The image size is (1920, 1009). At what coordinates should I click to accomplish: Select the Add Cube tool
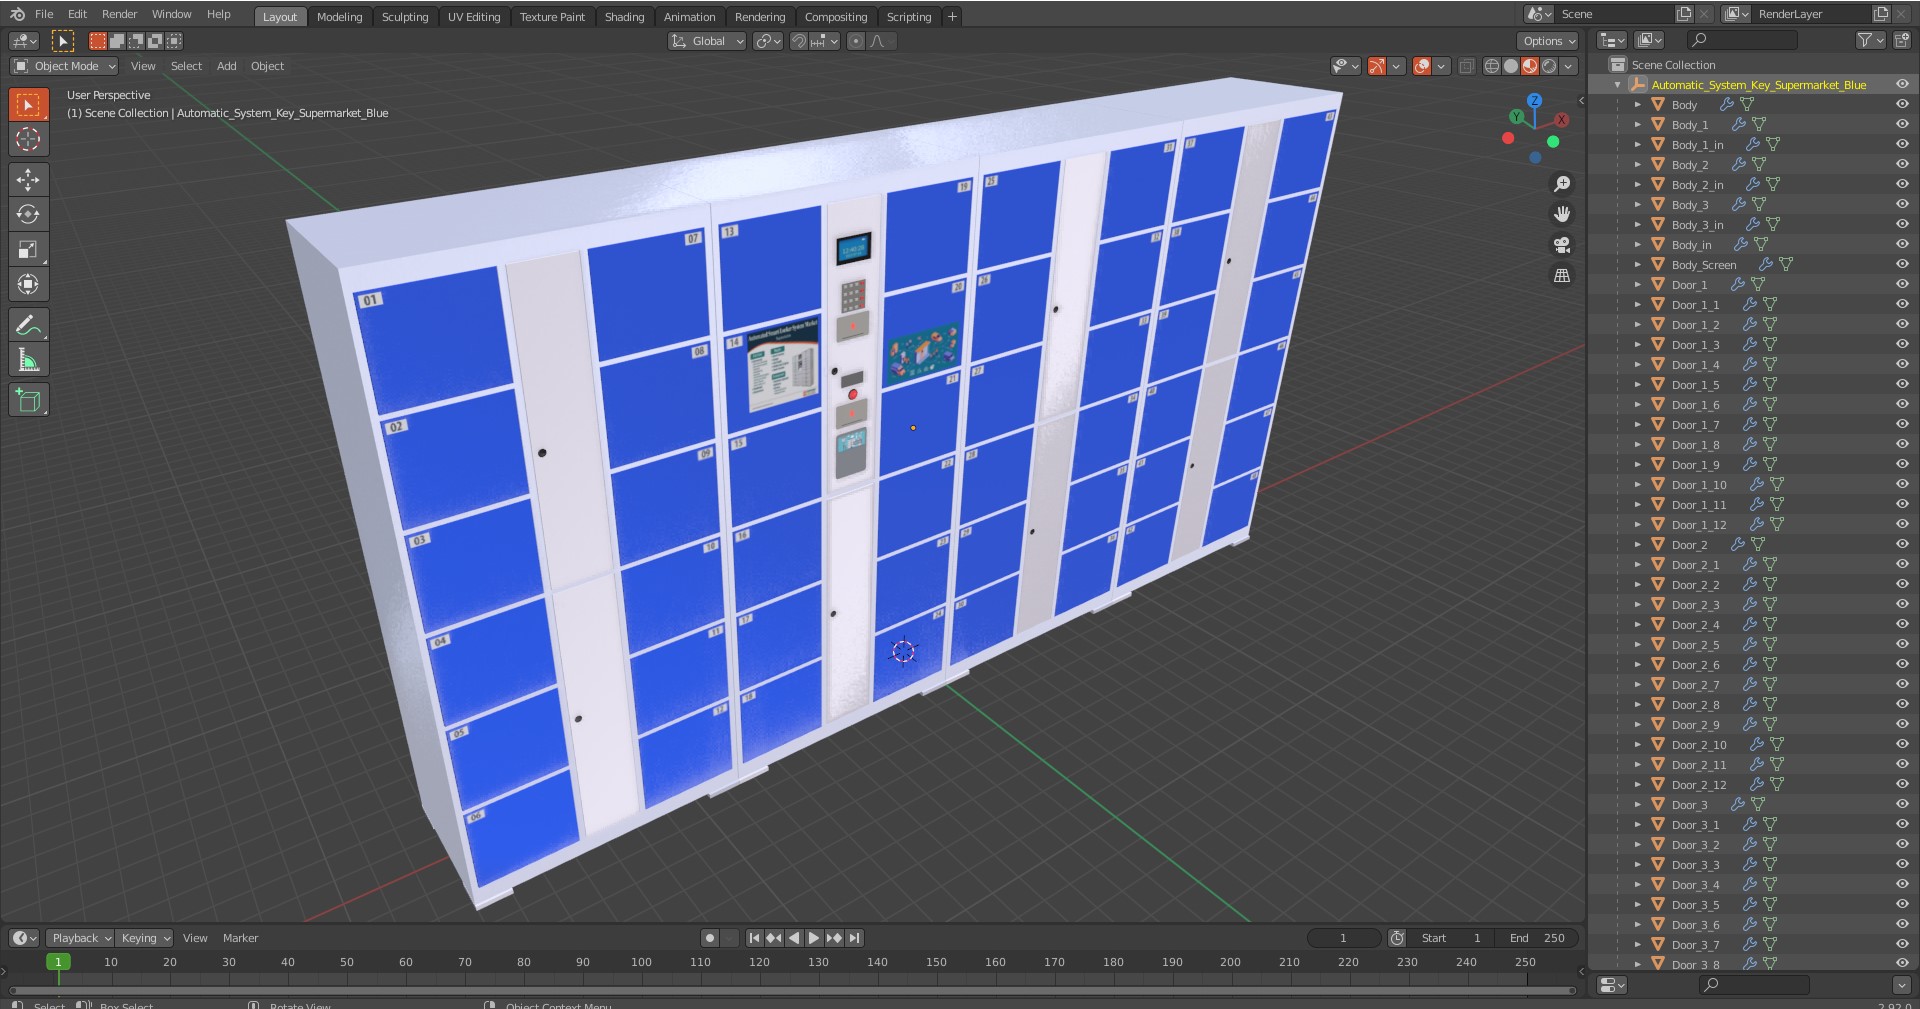click(28, 400)
